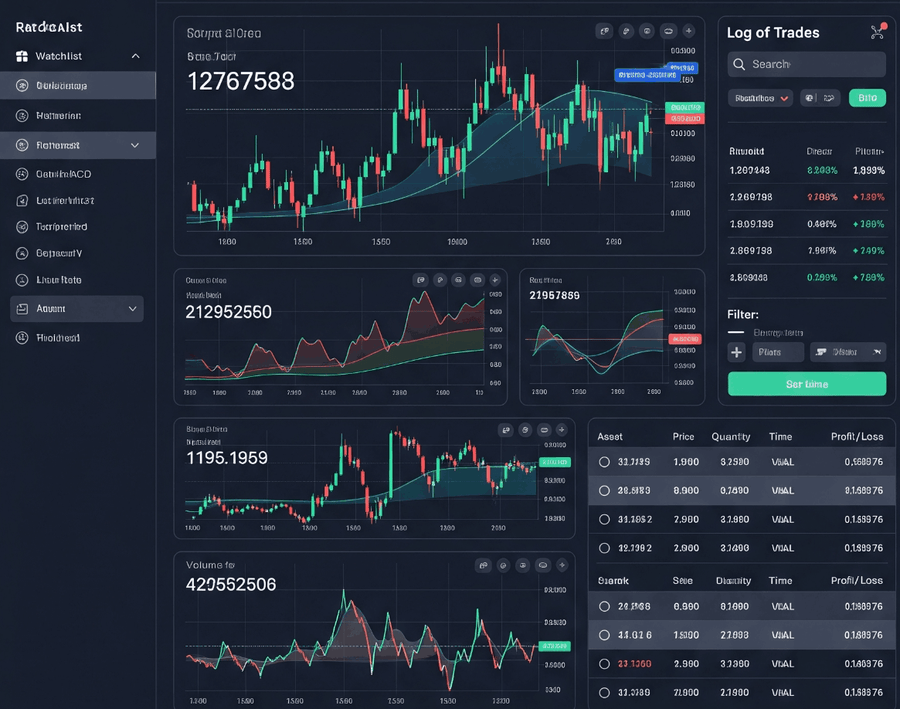Viewport: 900px width, 709px height.
Task: Click the green price tag on the Volume chart
Action: point(554,646)
